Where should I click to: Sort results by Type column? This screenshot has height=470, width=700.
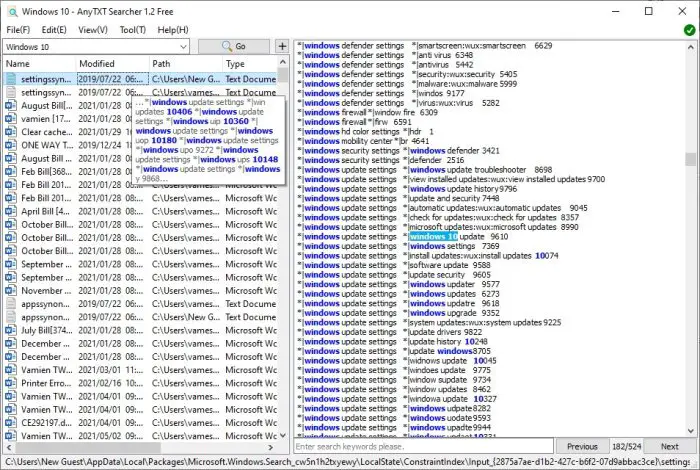(250, 63)
